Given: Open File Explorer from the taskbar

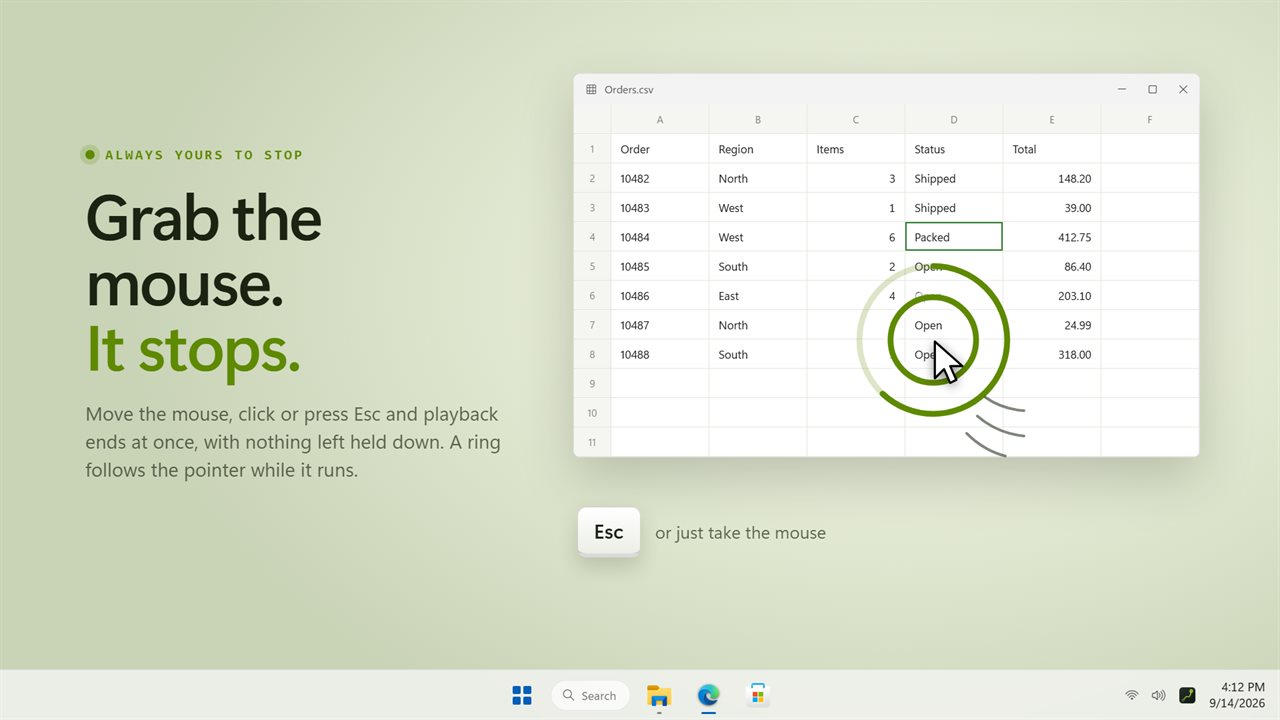Looking at the screenshot, I should coord(659,695).
